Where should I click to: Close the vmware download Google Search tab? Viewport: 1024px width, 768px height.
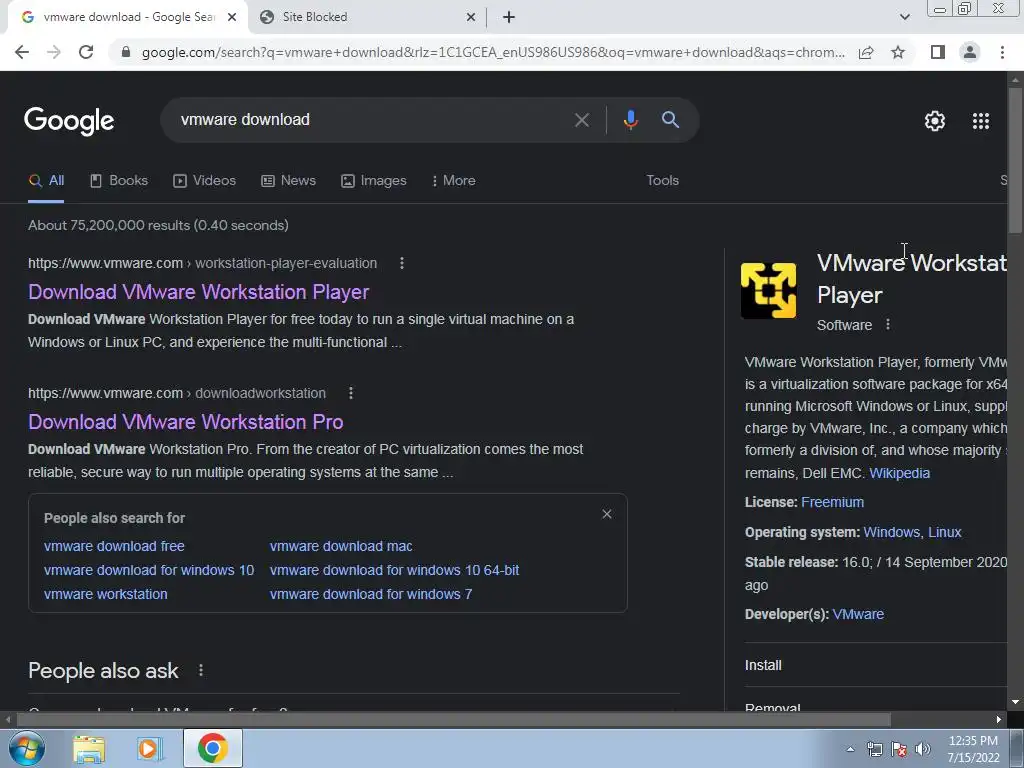pyautogui.click(x=232, y=17)
